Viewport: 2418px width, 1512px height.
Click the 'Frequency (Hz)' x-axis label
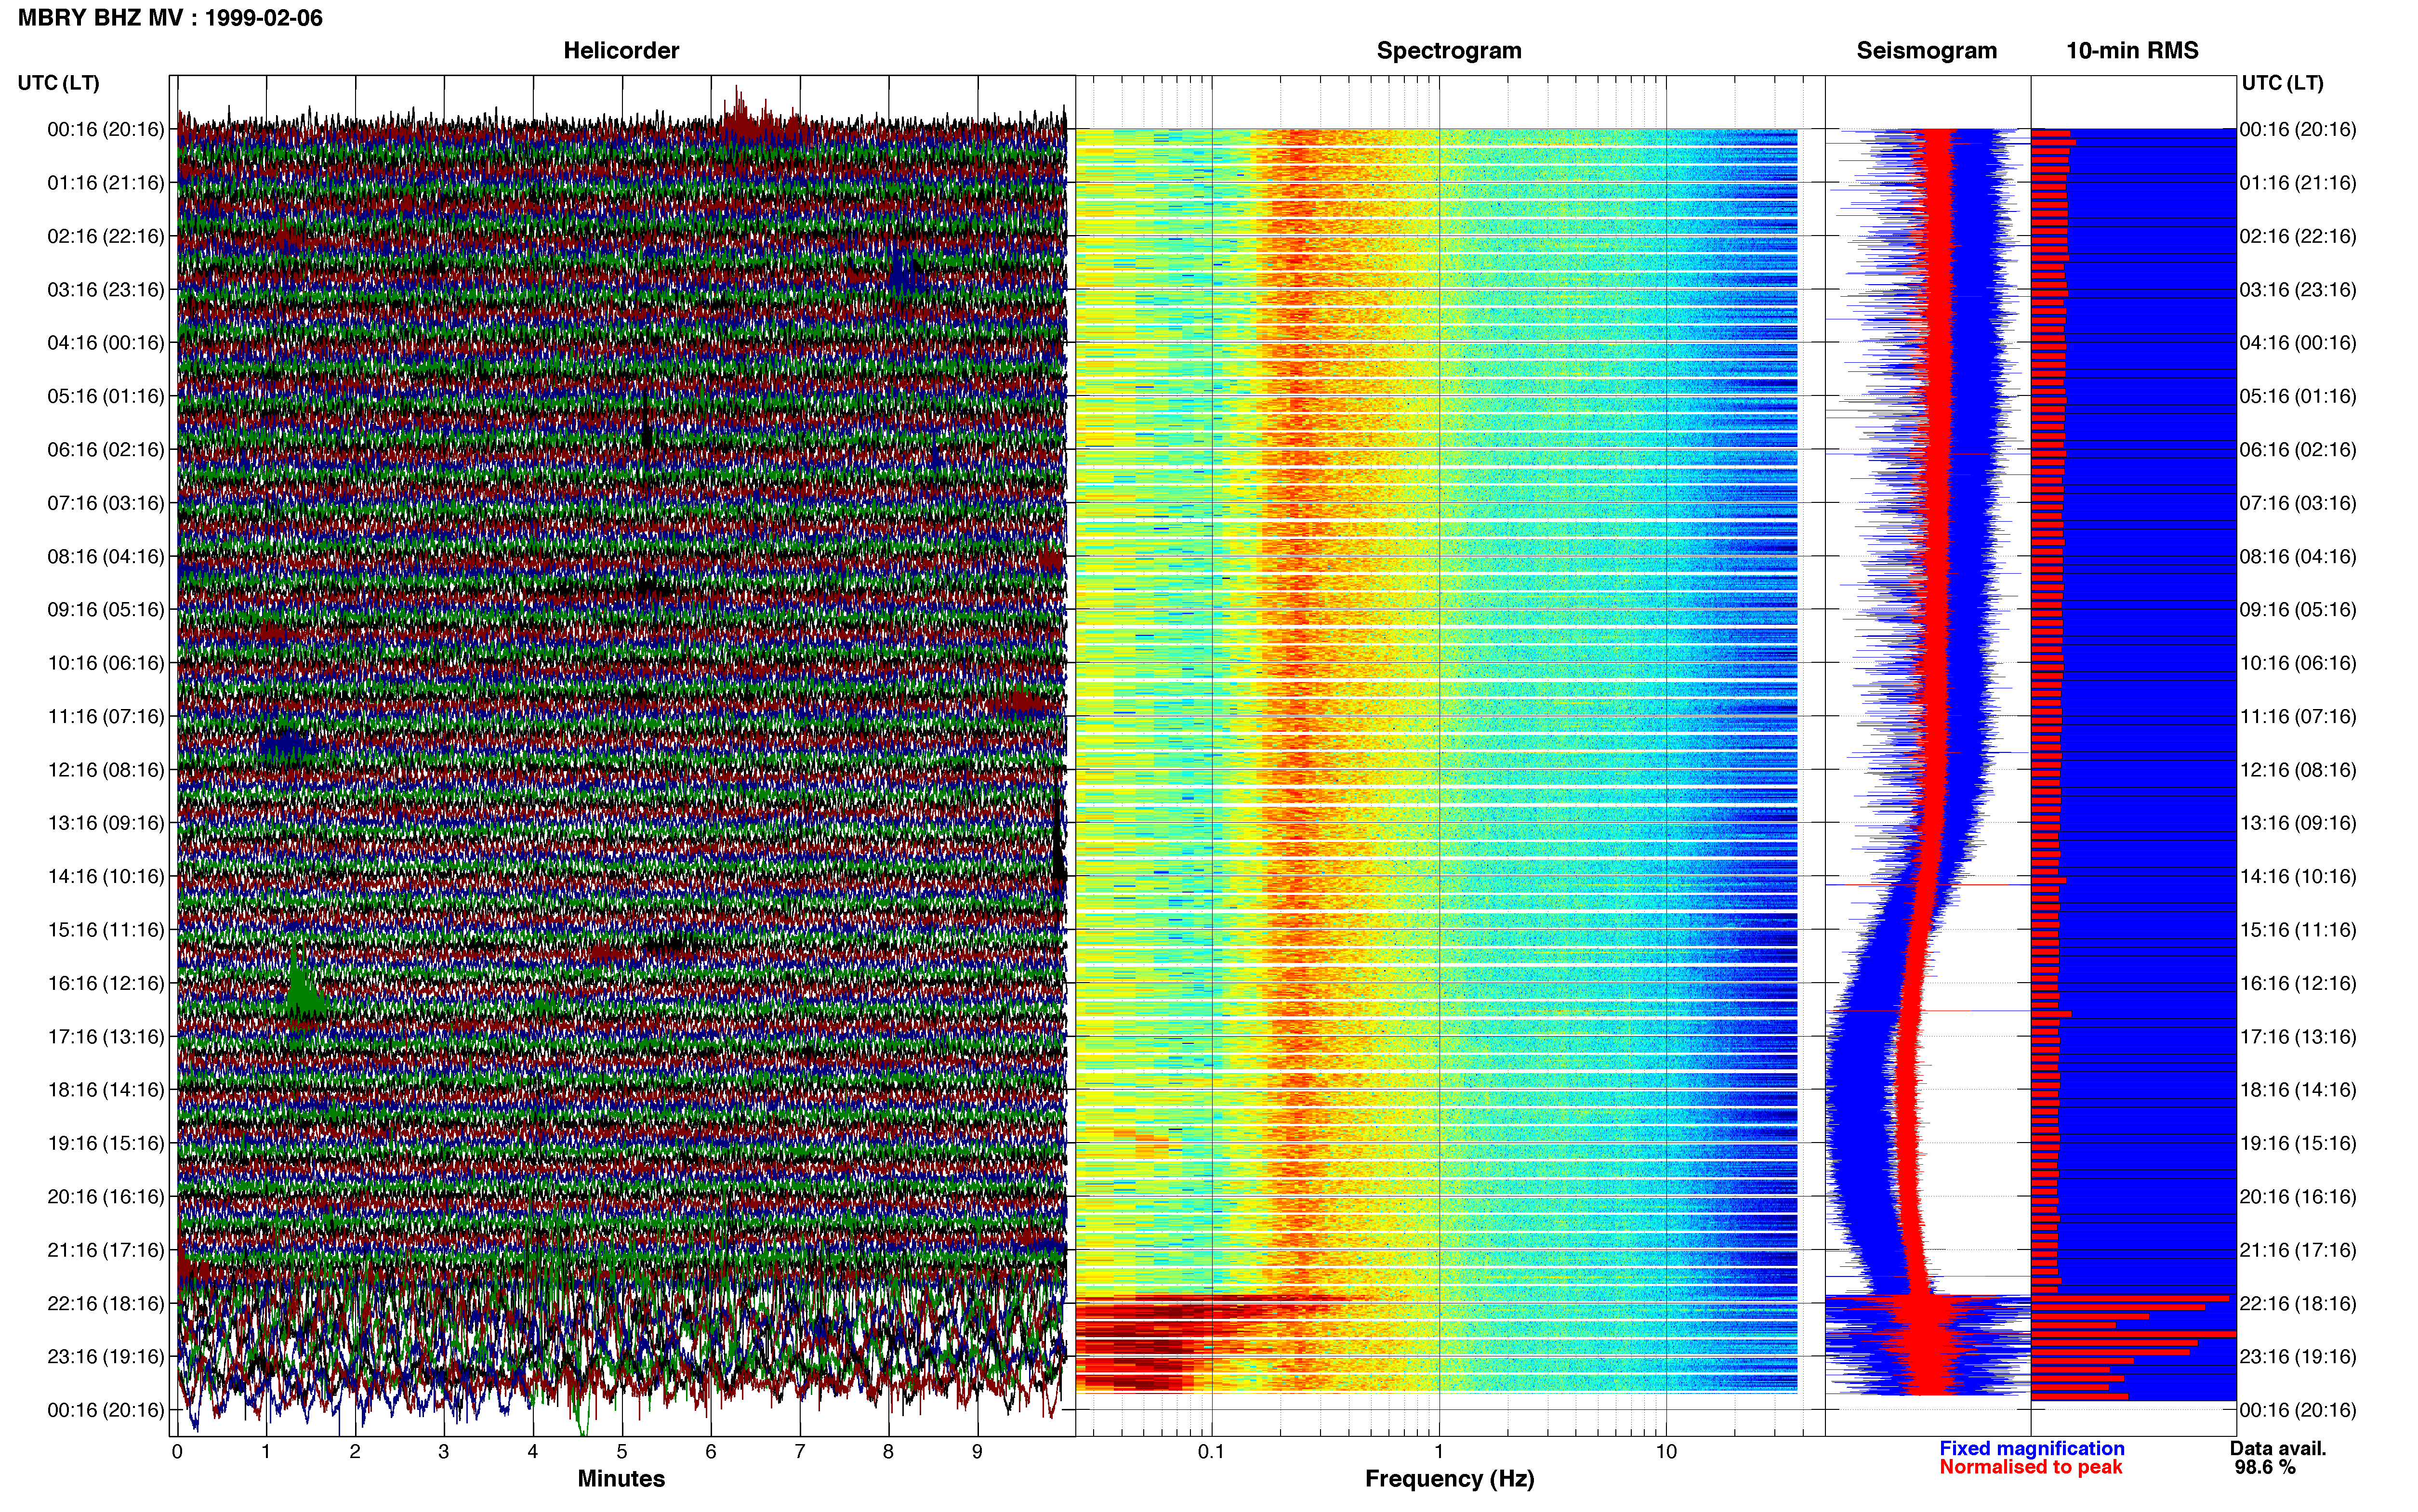tap(1449, 1479)
